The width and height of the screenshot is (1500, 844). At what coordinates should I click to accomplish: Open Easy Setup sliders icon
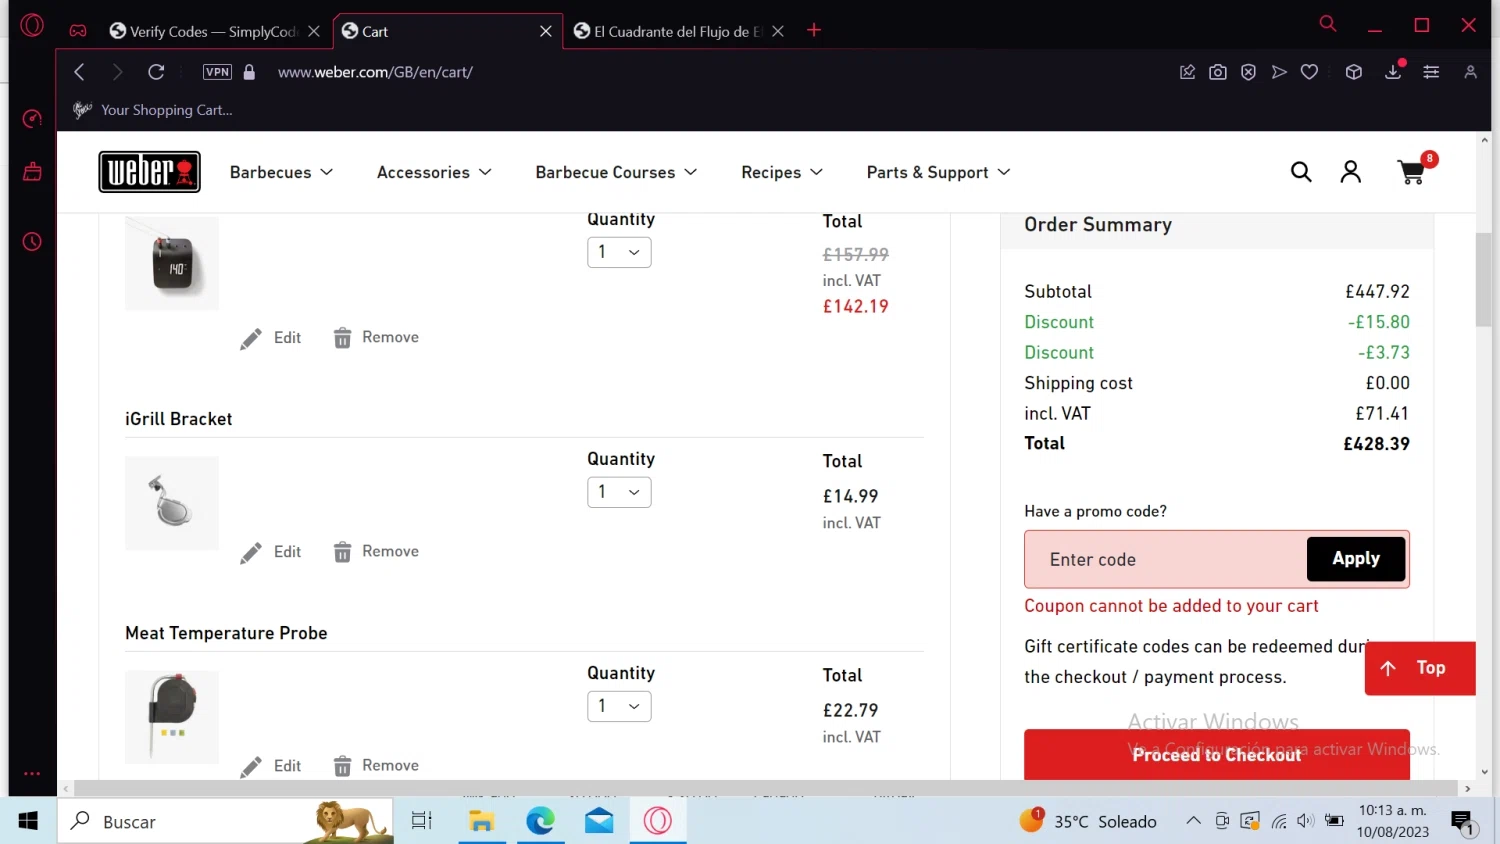pos(1431,72)
